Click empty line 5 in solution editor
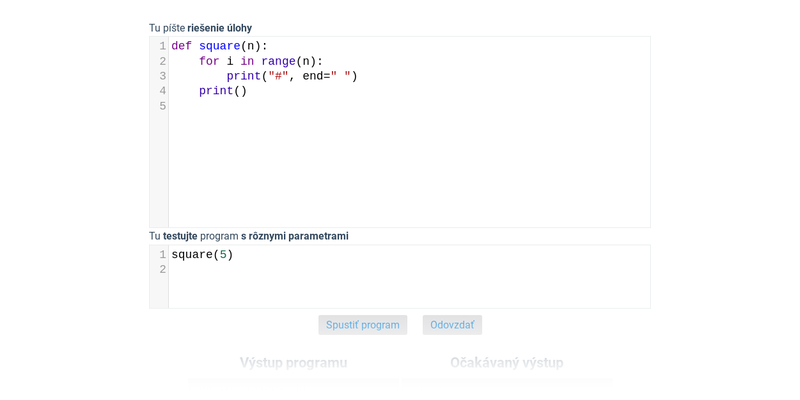 point(409,106)
